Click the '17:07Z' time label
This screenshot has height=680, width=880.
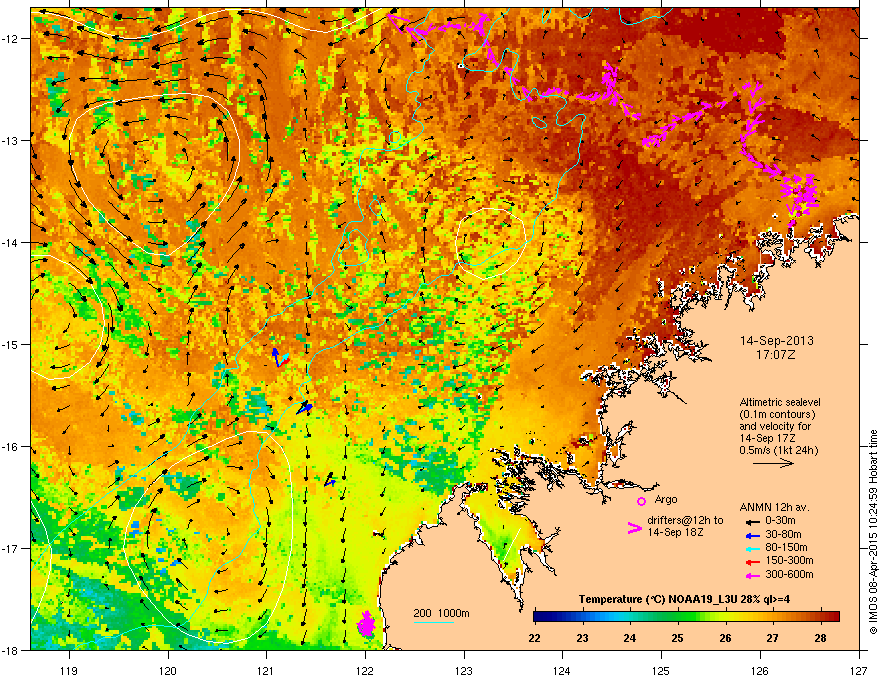coord(776,355)
